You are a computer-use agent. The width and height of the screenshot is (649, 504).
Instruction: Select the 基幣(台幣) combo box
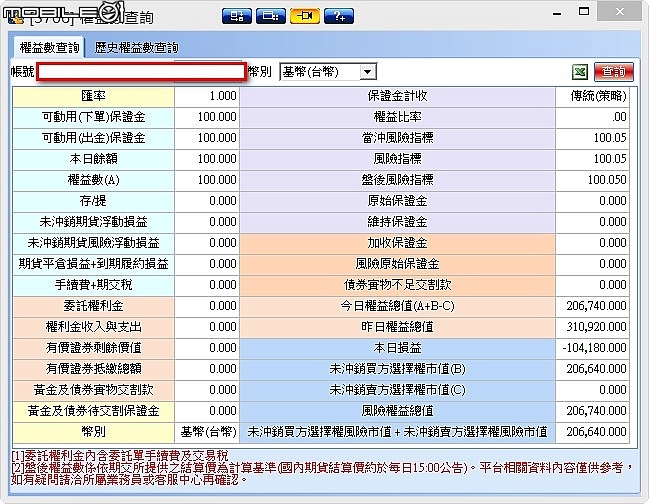click(328, 72)
